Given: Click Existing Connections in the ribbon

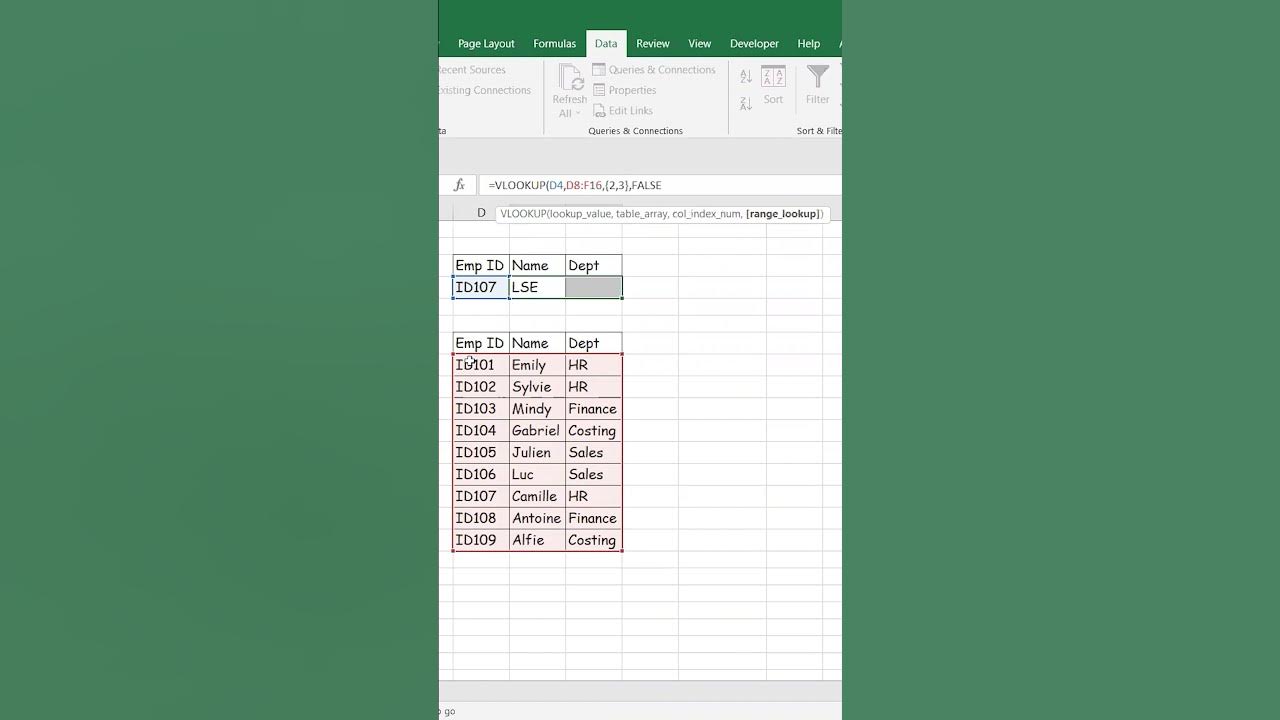Looking at the screenshot, I should click(484, 90).
